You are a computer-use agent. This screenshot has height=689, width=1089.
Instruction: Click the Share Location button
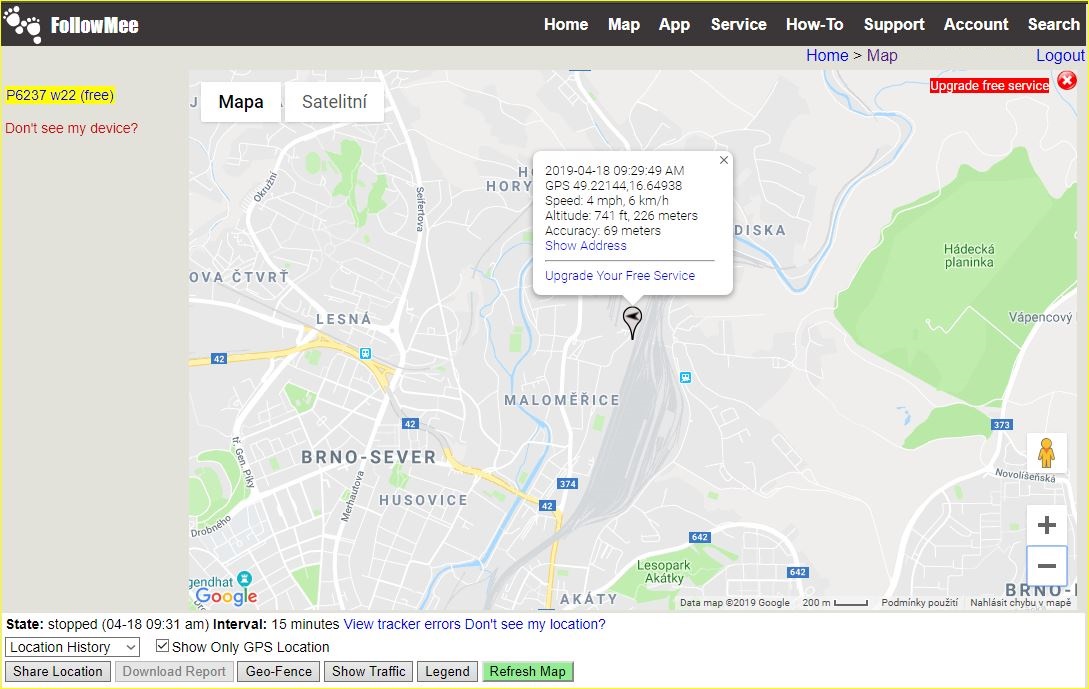[x=58, y=672]
